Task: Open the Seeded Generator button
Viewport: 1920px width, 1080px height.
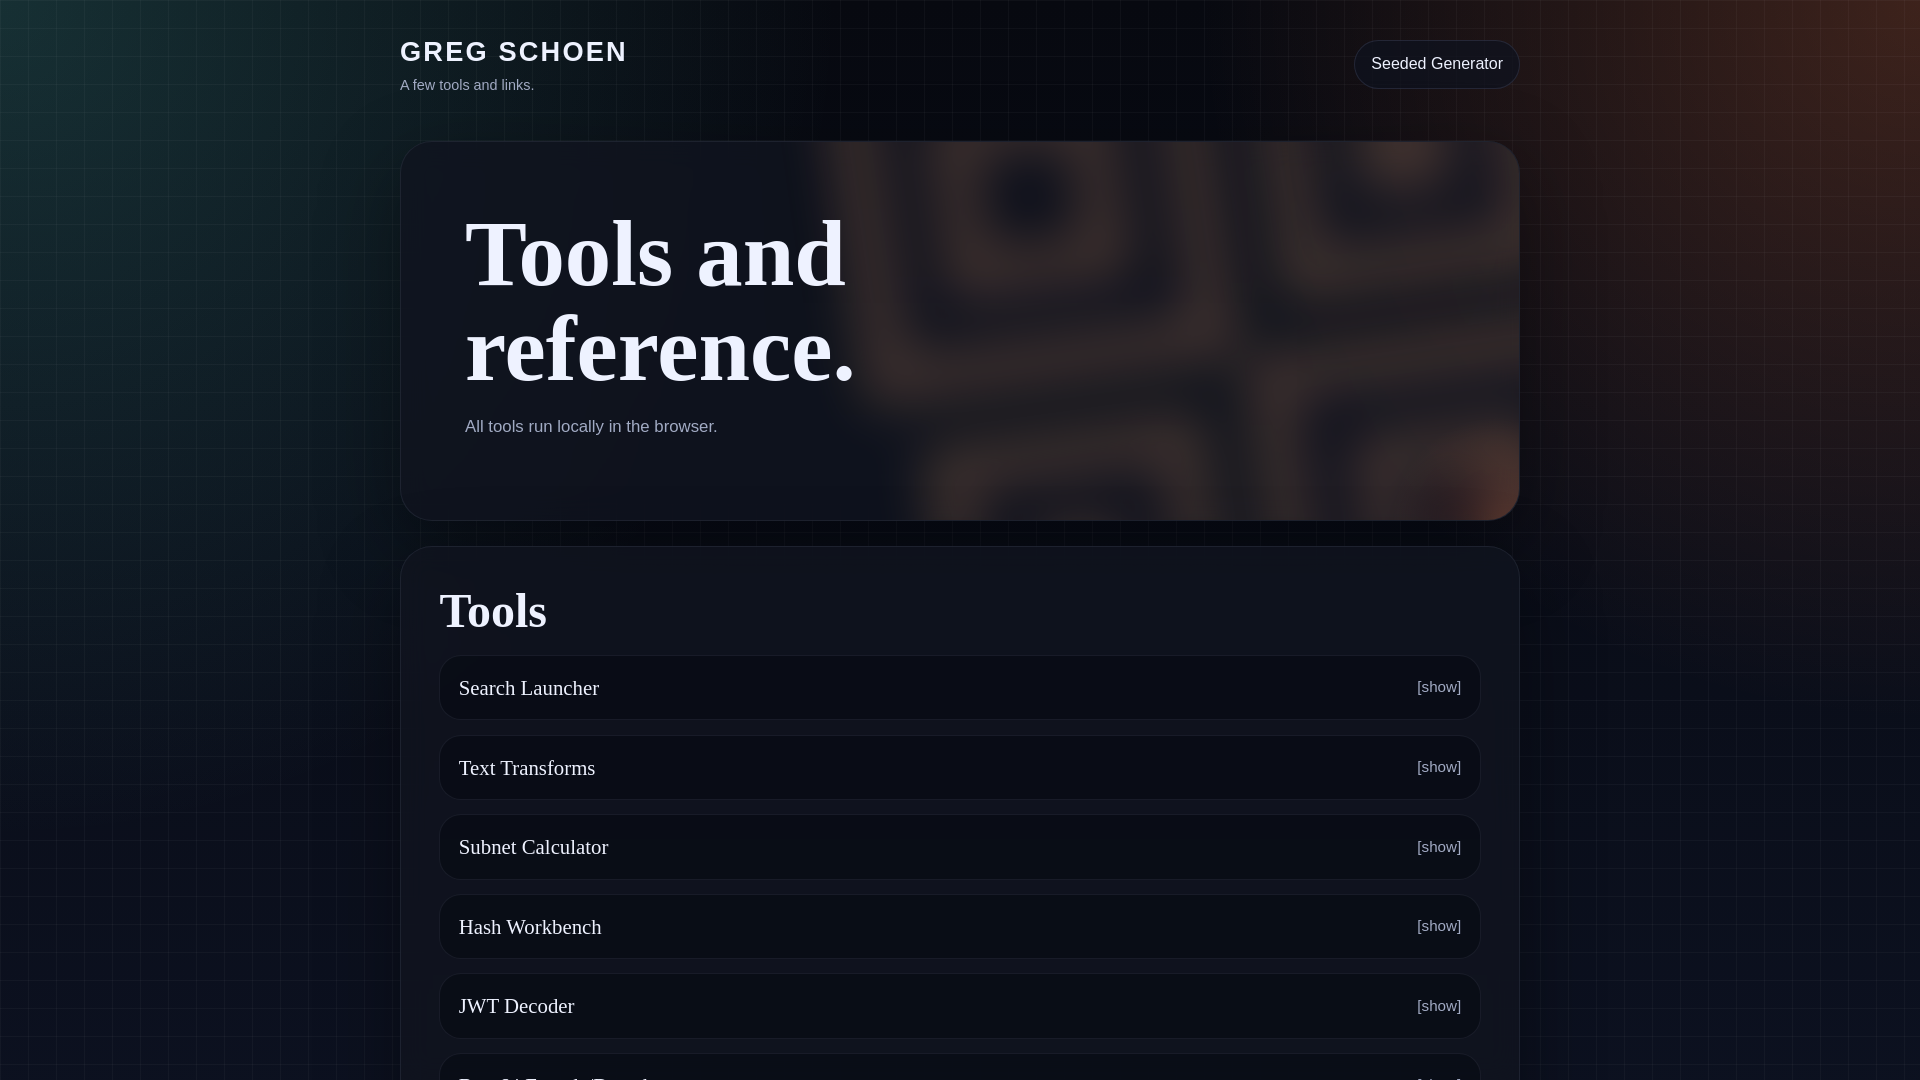Action: 1436,64
